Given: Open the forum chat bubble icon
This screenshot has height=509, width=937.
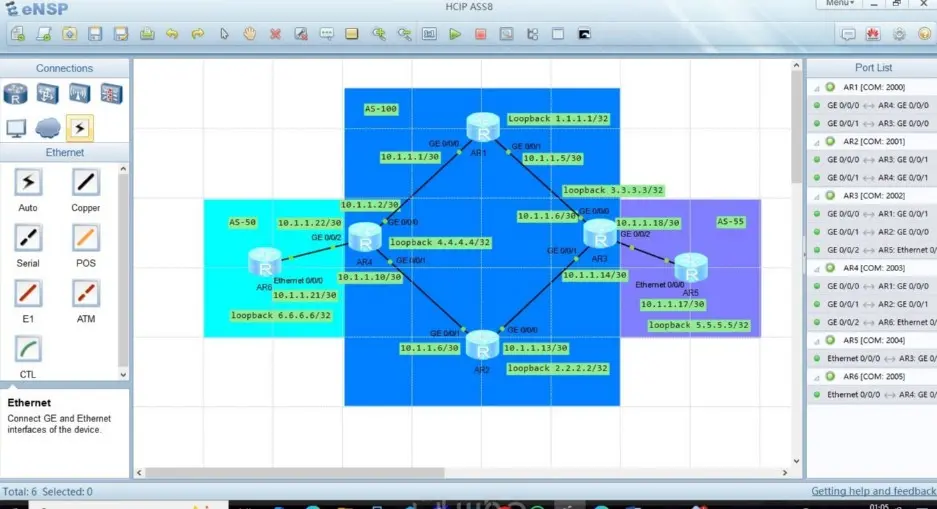Looking at the screenshot, I should 847,34.
